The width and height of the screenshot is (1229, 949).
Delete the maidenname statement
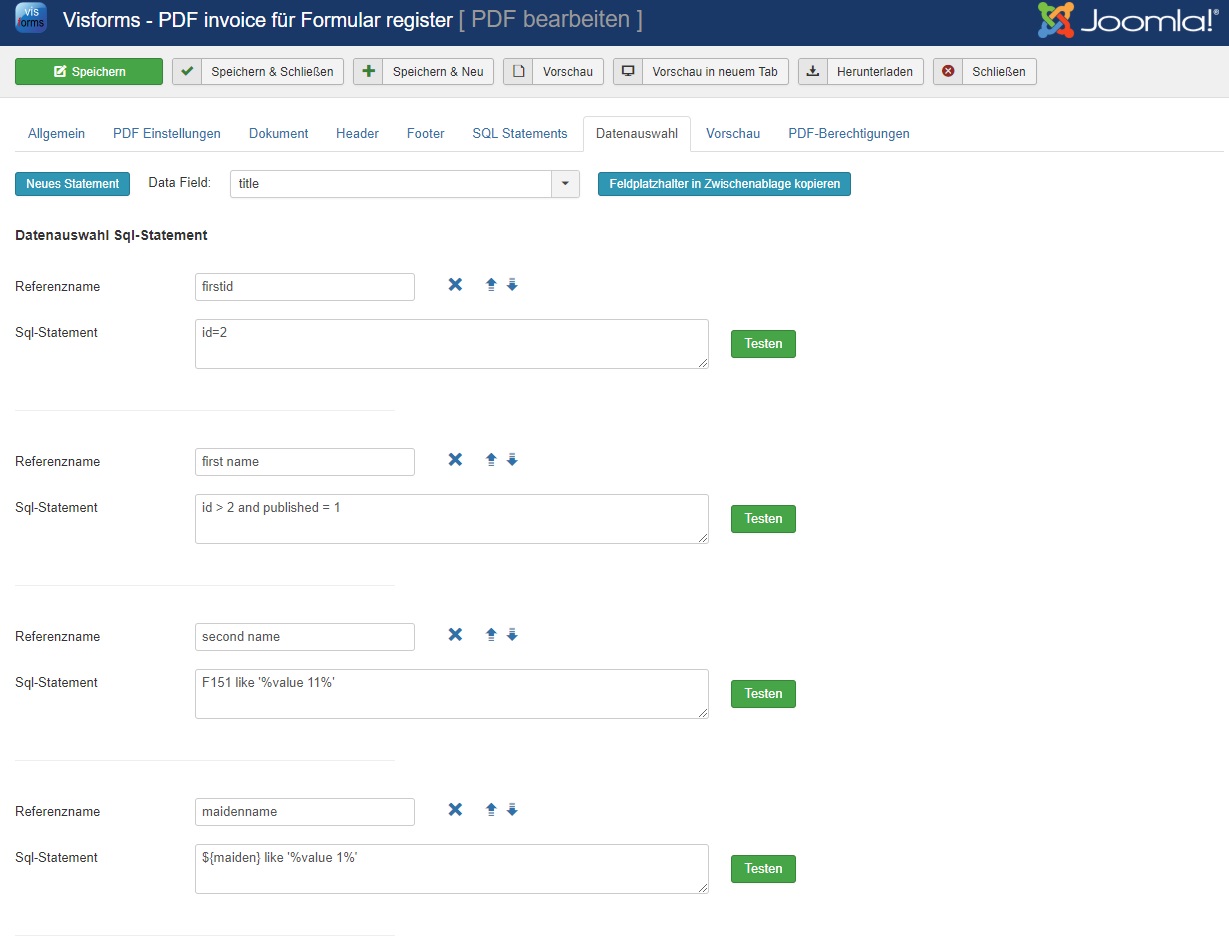click(455, 810)
